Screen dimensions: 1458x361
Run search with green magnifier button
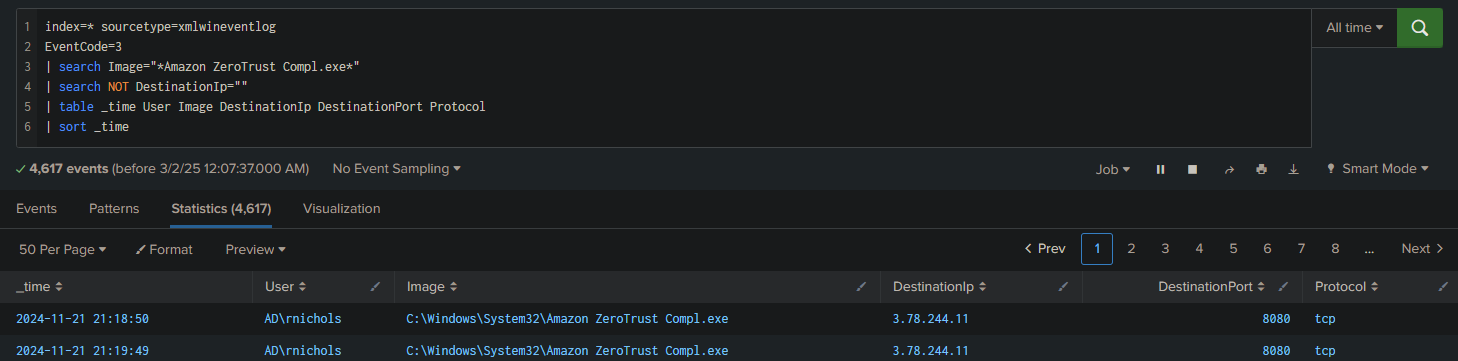point(1419,28)
